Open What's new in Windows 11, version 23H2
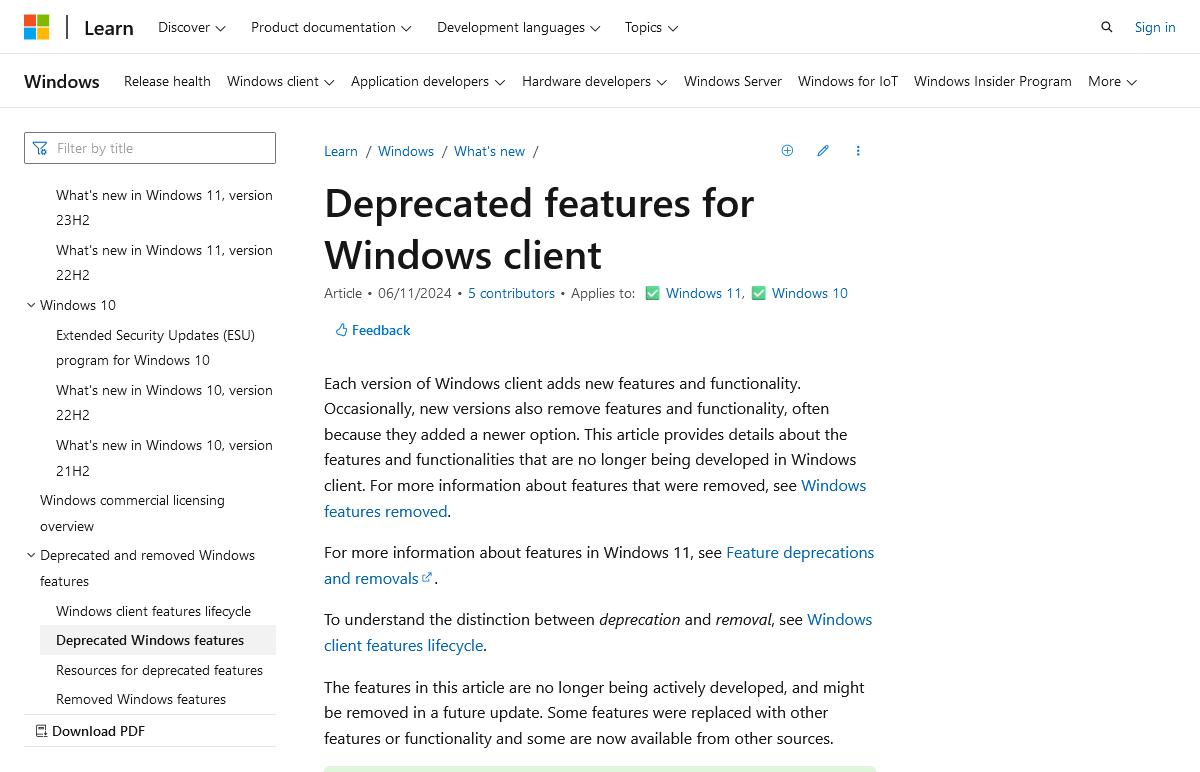Image resolution: width=1200 pixels, height=772 pixels. pyautogui.click(x=164, y=207)
